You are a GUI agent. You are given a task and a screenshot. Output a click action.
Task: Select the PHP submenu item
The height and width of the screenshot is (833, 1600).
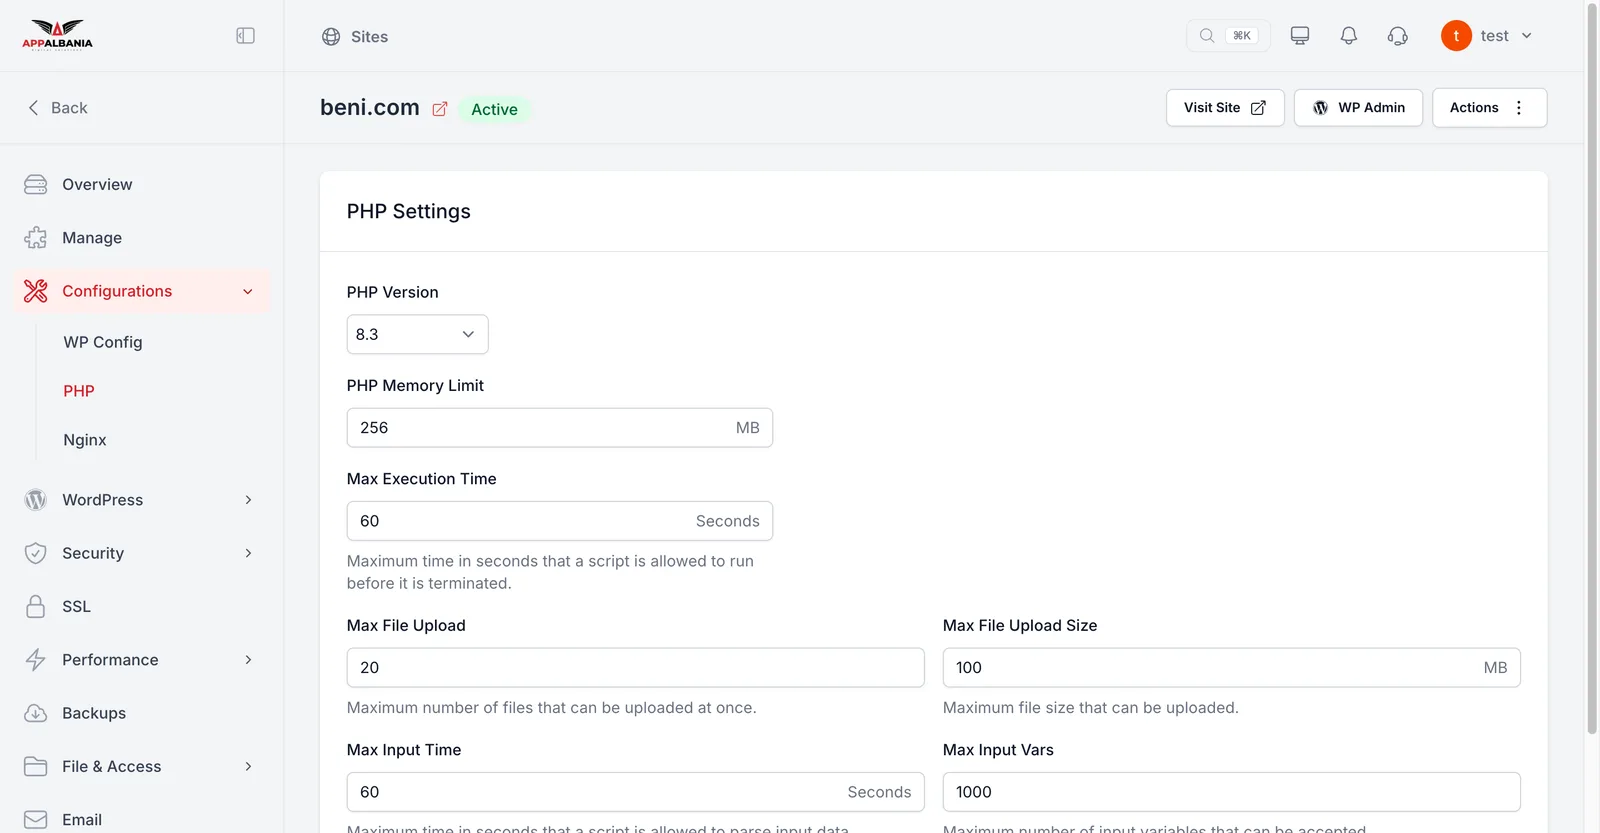point(79,391)
